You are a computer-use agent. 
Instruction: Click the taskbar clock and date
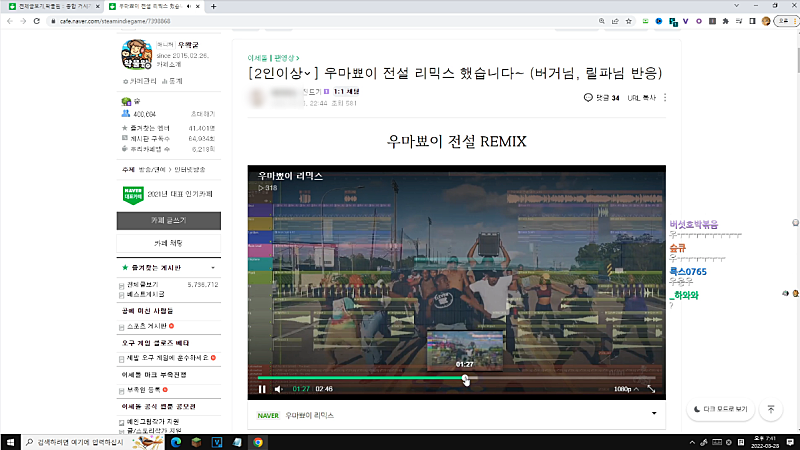765,442
